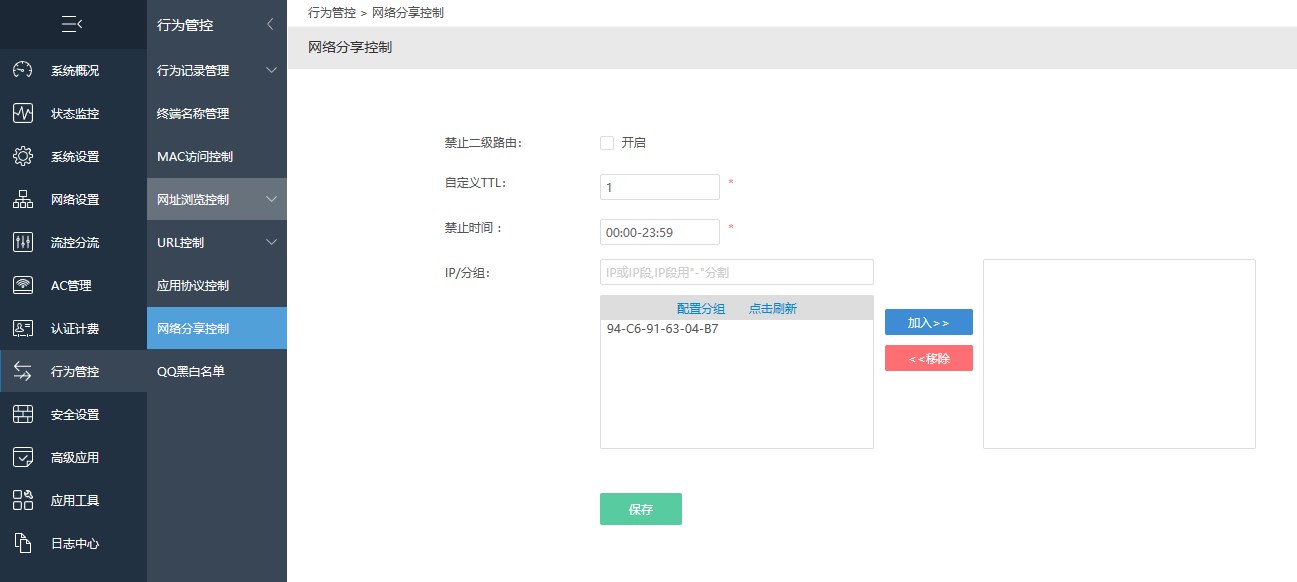Open 系统概况 dashboard gauge icon

pos(23,70)
